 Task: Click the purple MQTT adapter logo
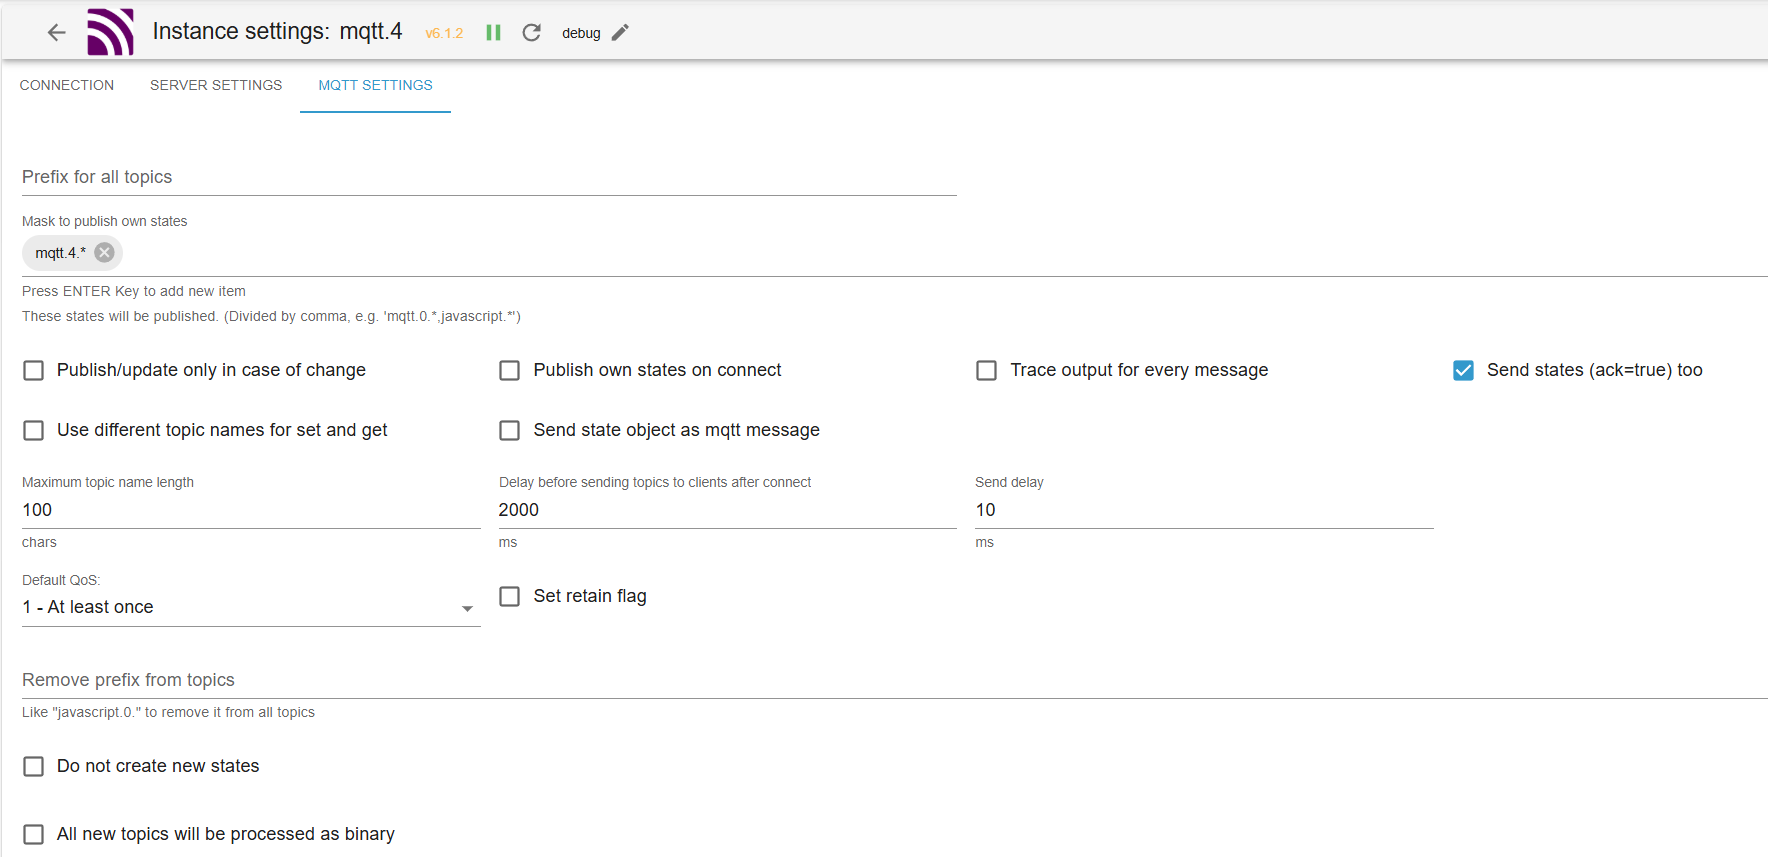point(110,32)
